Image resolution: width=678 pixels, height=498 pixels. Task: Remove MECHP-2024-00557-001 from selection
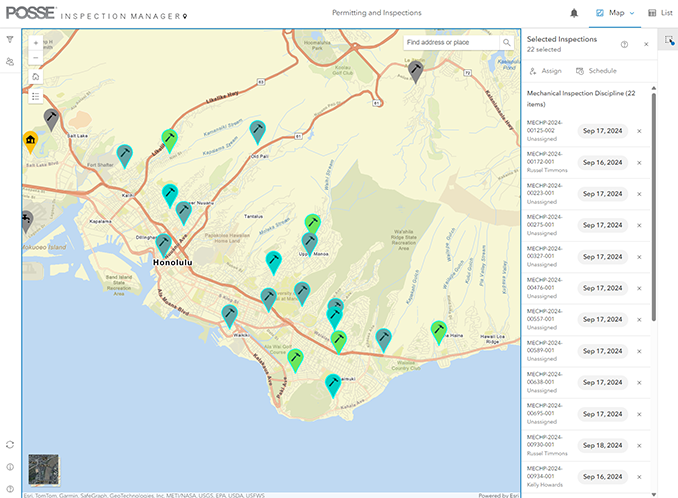pyautogui.click(x=639, y=320)
